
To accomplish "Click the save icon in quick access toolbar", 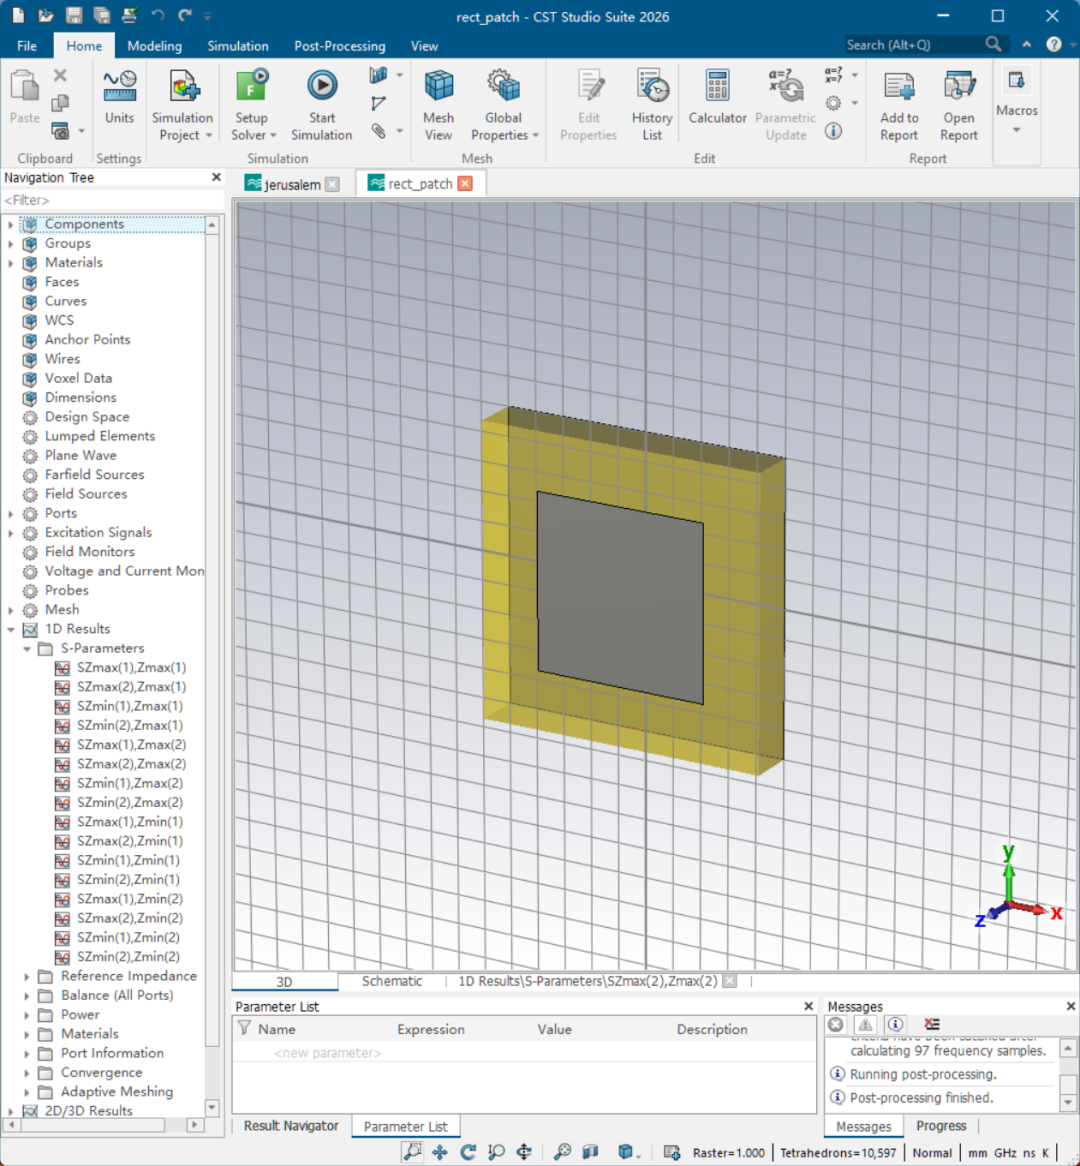I will coord(73,15).
